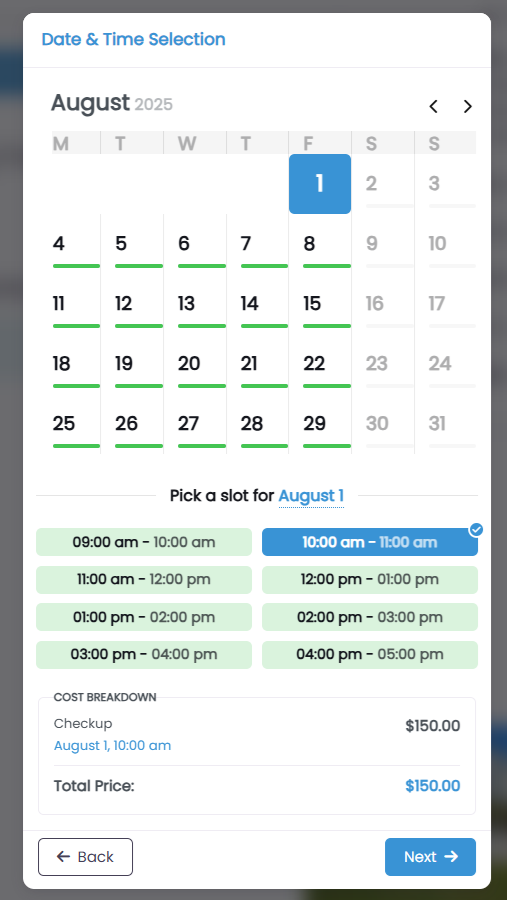
Task: Go to previous month with left chevron
Action: click(x=434, y=106)
